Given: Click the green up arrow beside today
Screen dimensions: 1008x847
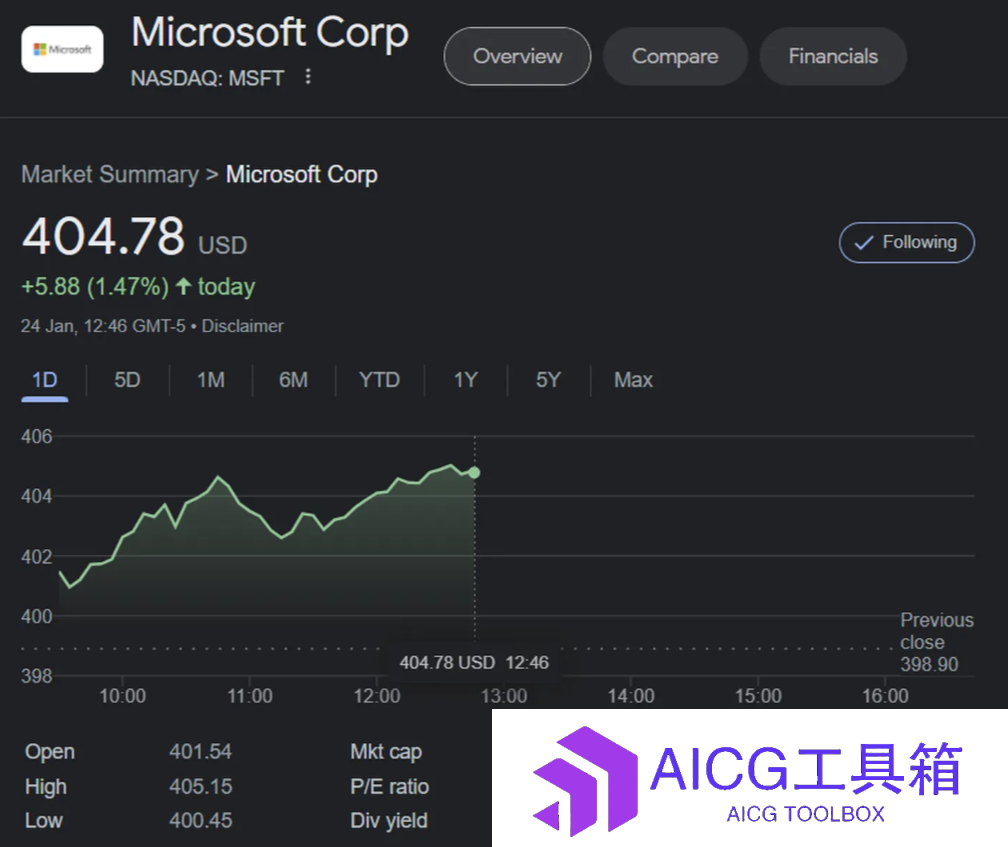Looking at the screenshot, I should 183,287.
